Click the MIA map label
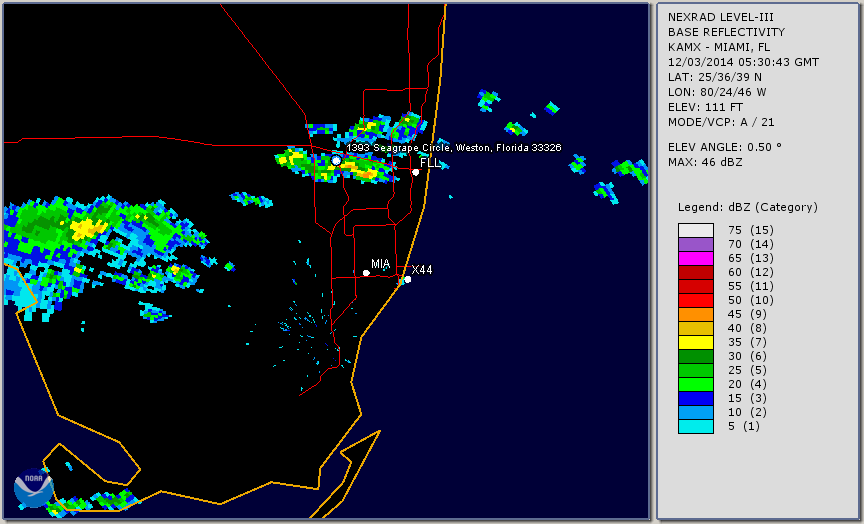This screenshot has height=524, width=864. point(380,264)
